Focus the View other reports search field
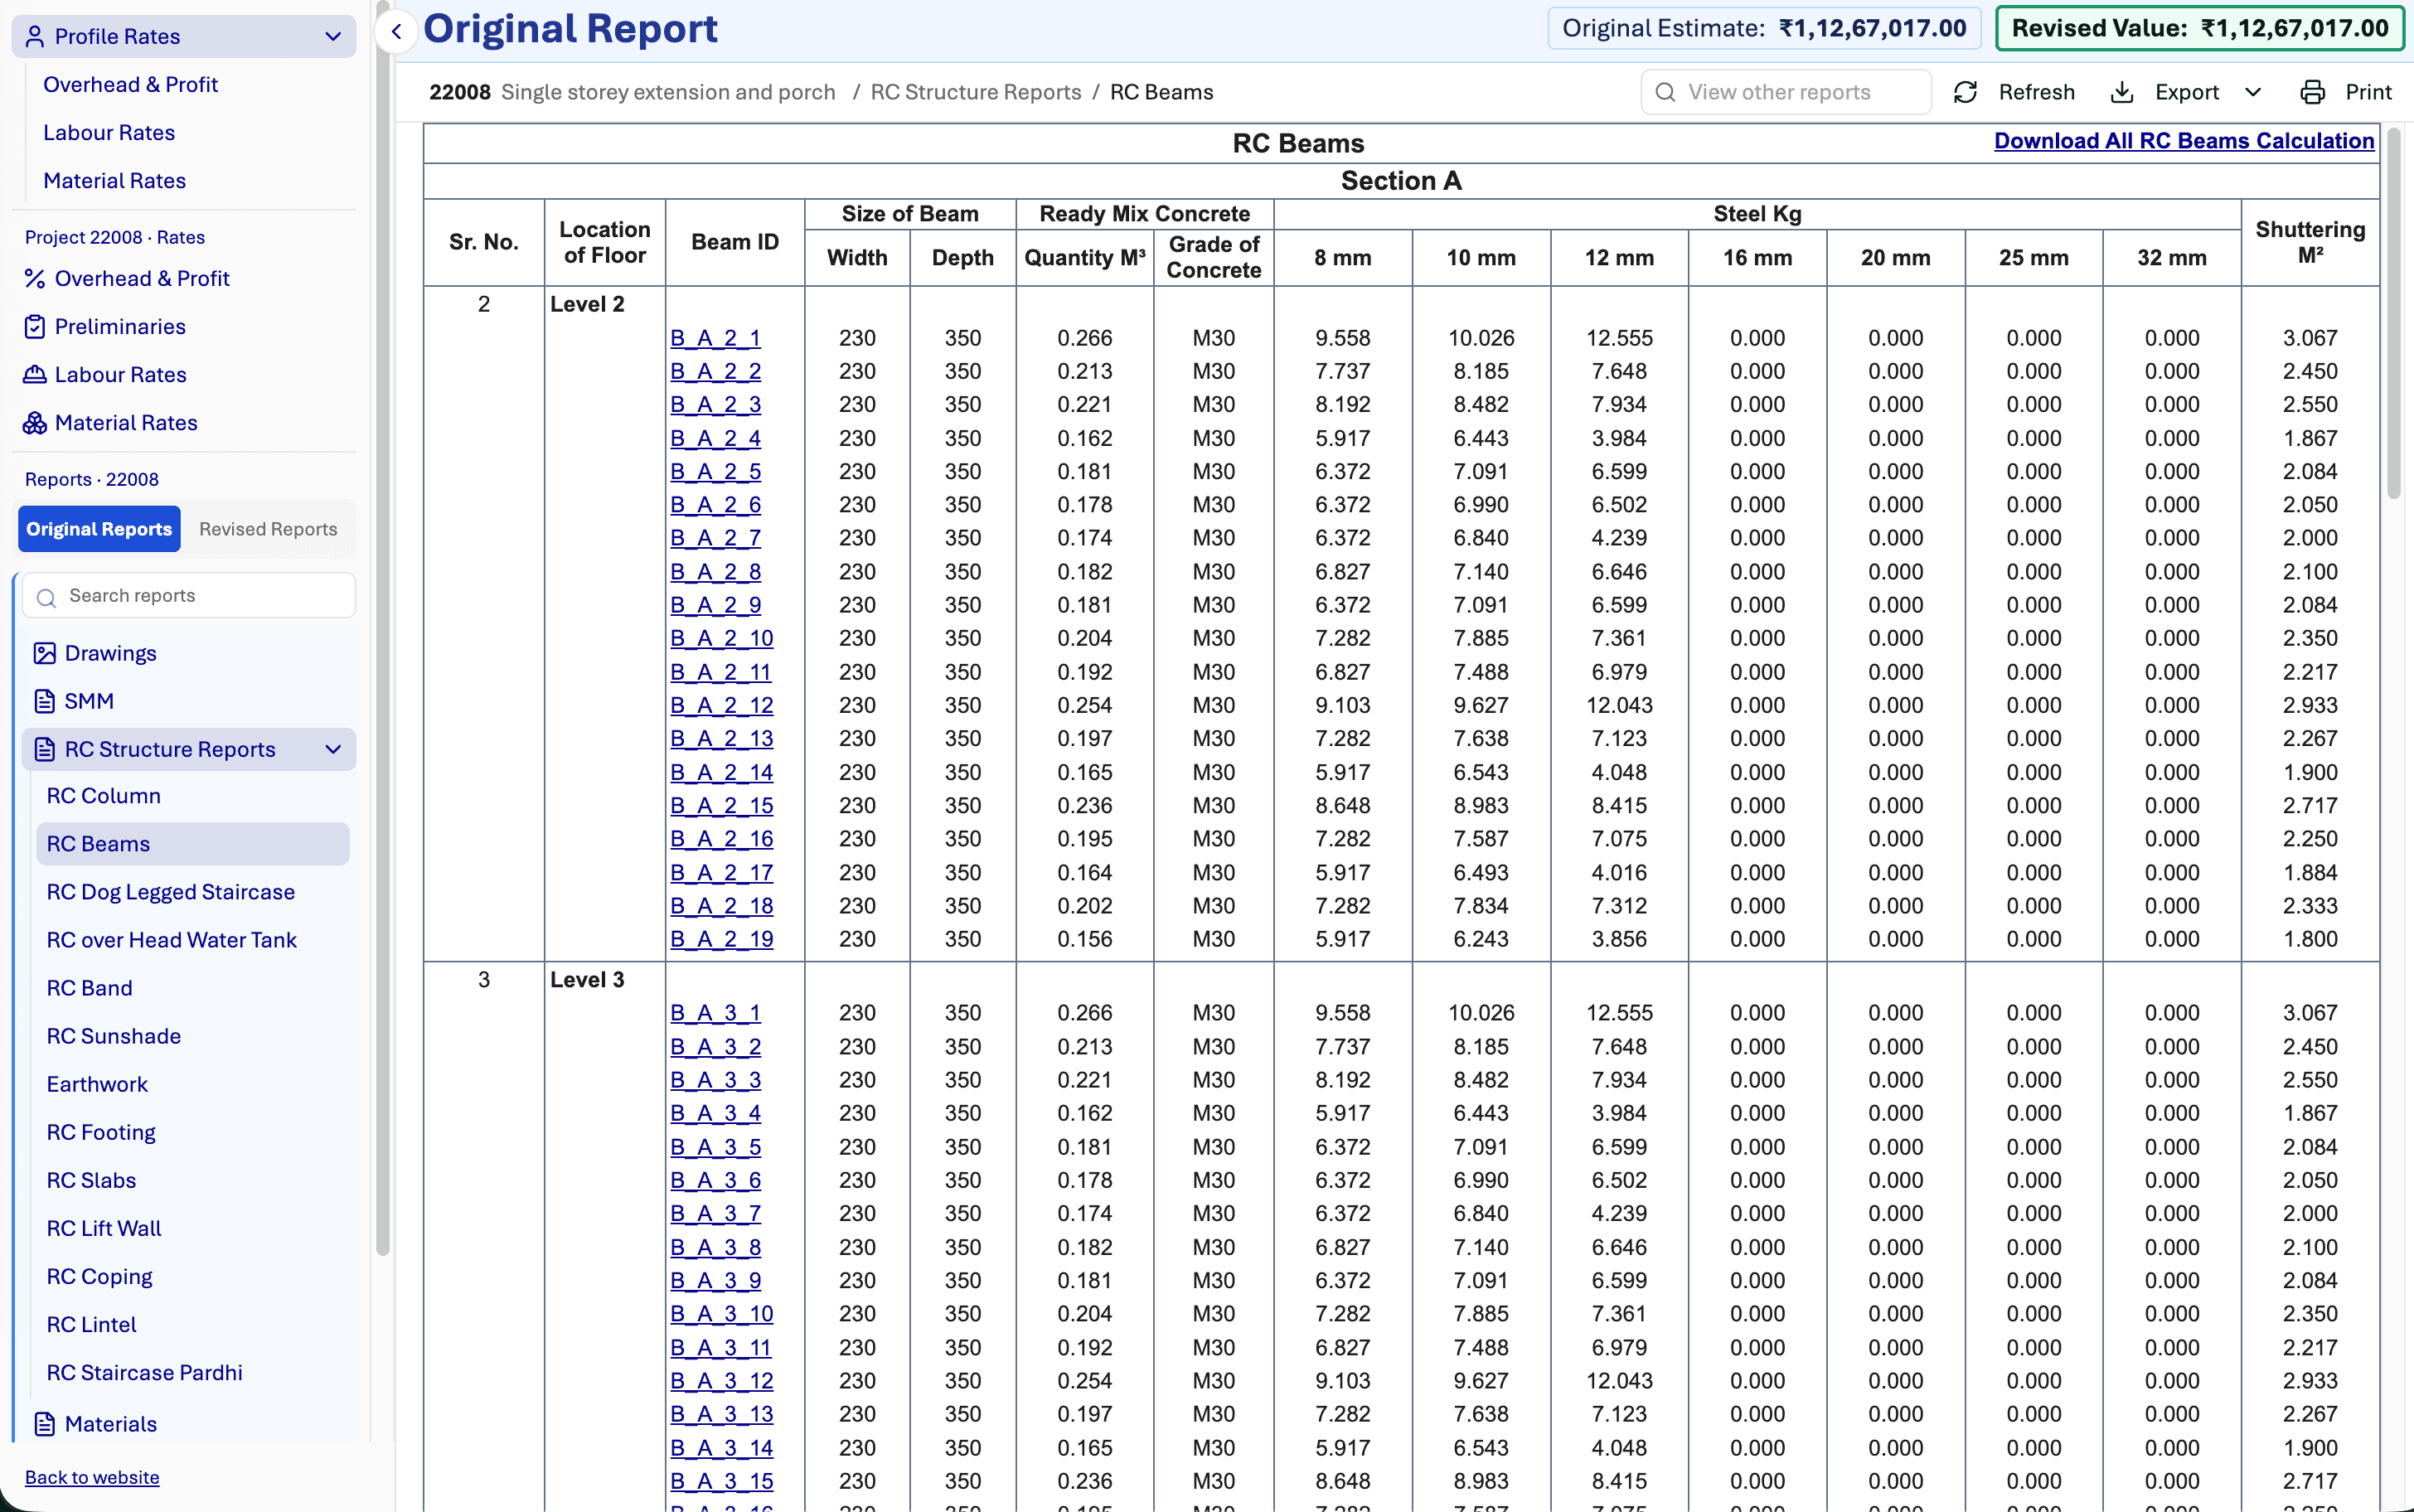 coord(1785,92)
